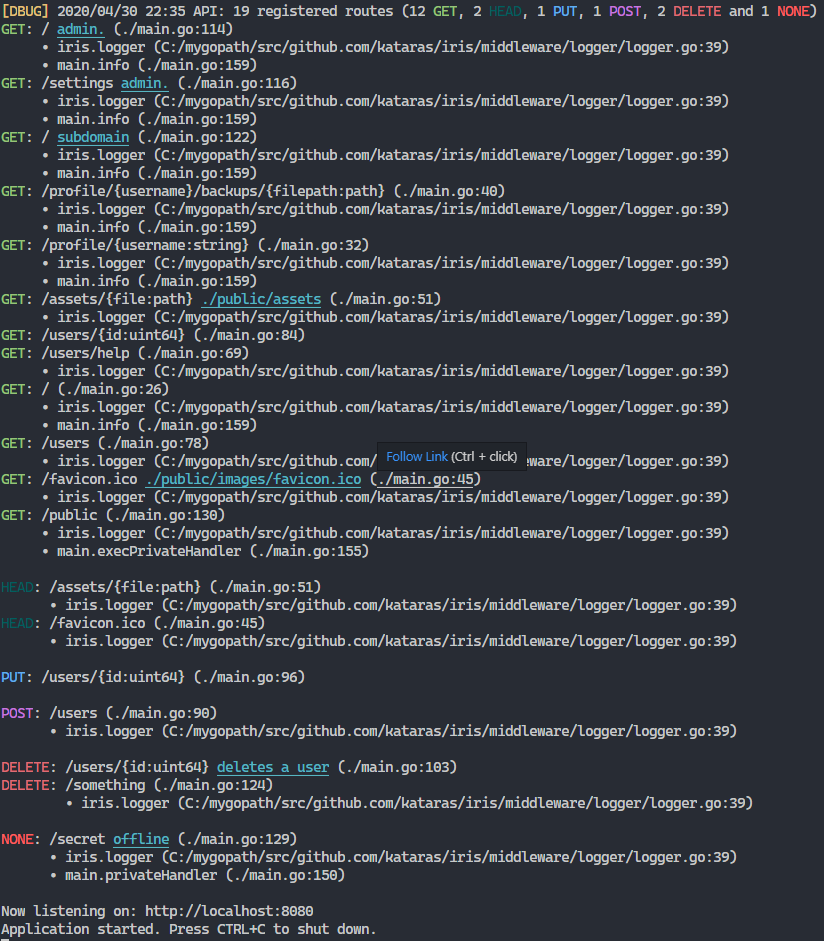Image resolution: width=824 pixels, height=941 pixels.
Task: Open the ./public/assets link
Action: click(261, 298)
